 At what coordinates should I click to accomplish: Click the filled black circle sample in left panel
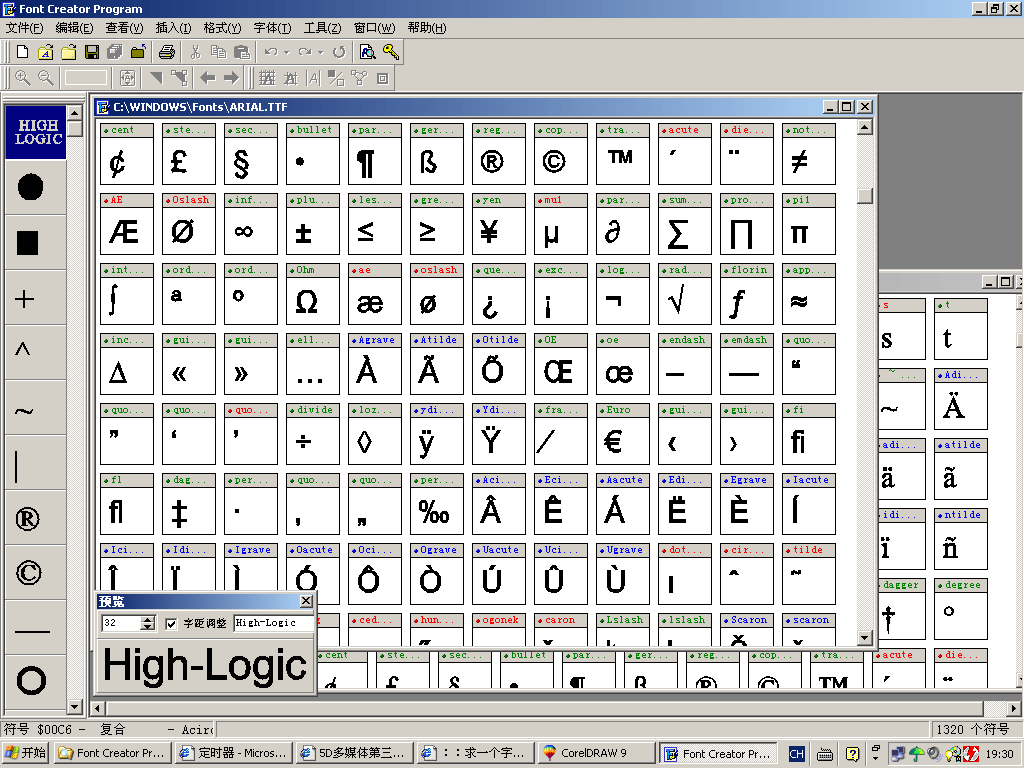pyautogui.click(x=31, y=187)
